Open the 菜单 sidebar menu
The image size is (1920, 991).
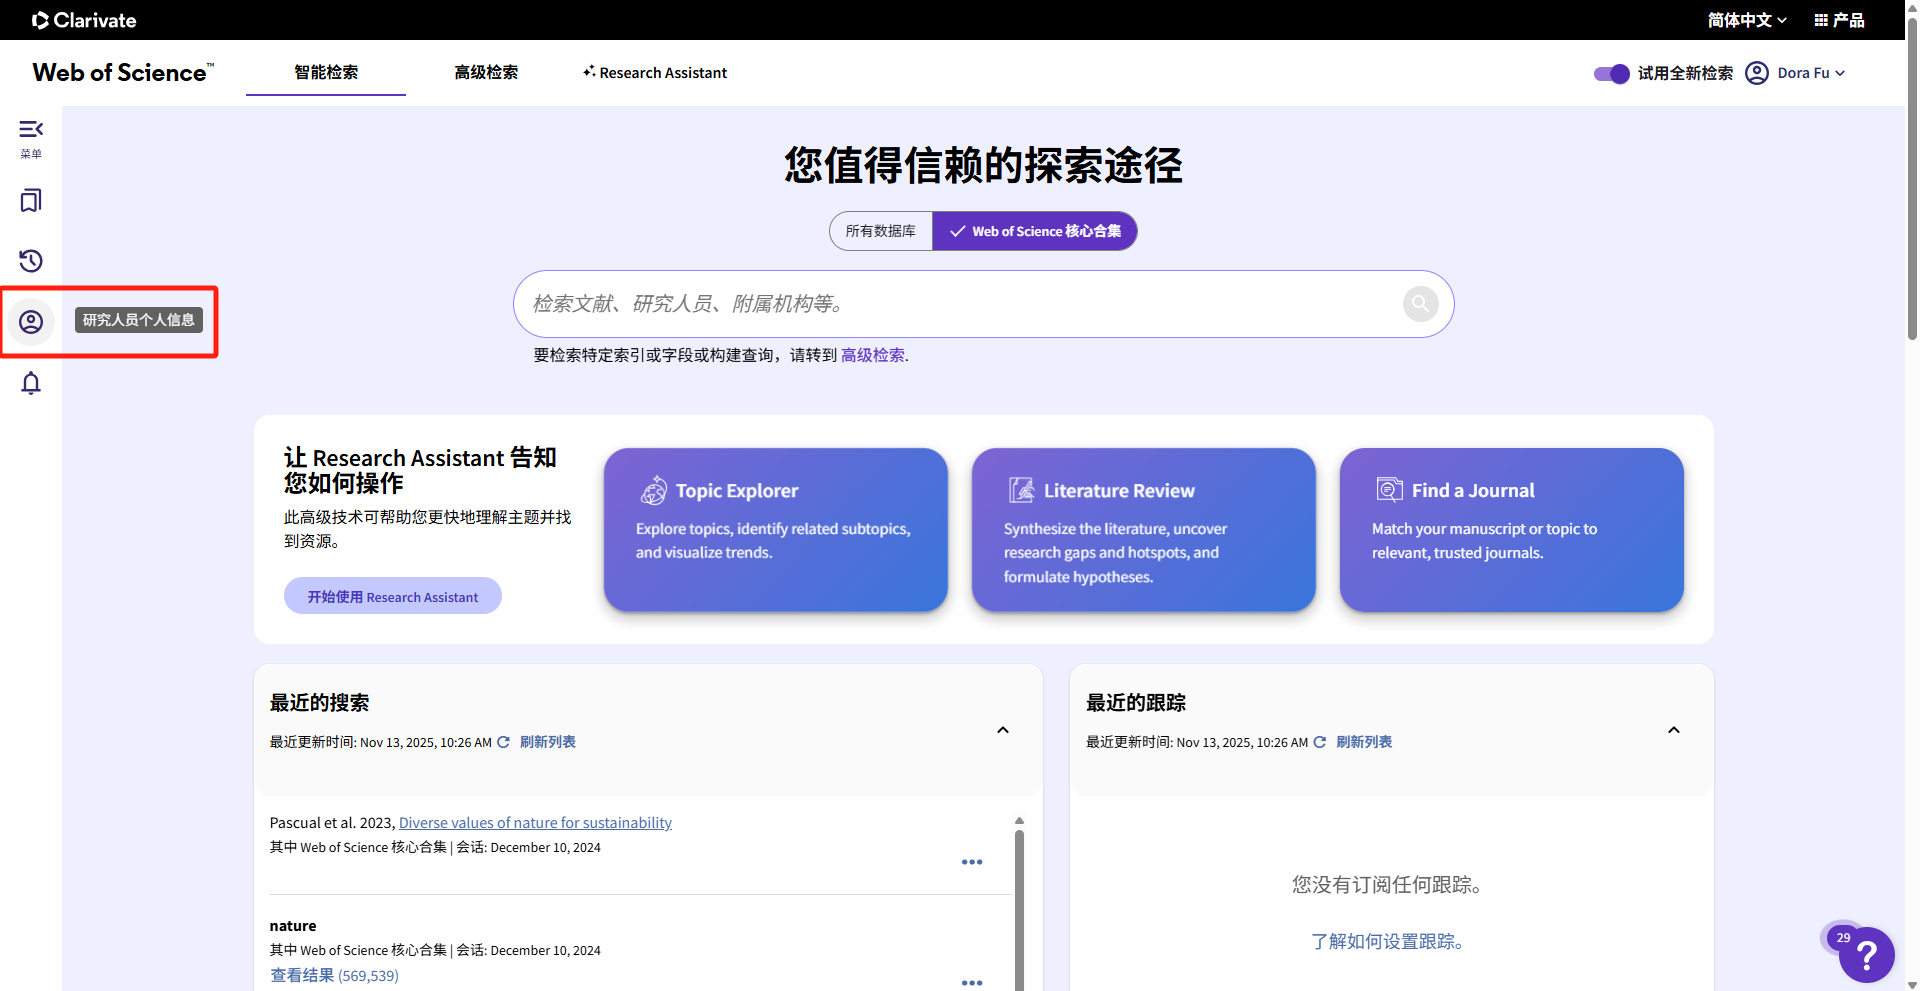[30, 135]
